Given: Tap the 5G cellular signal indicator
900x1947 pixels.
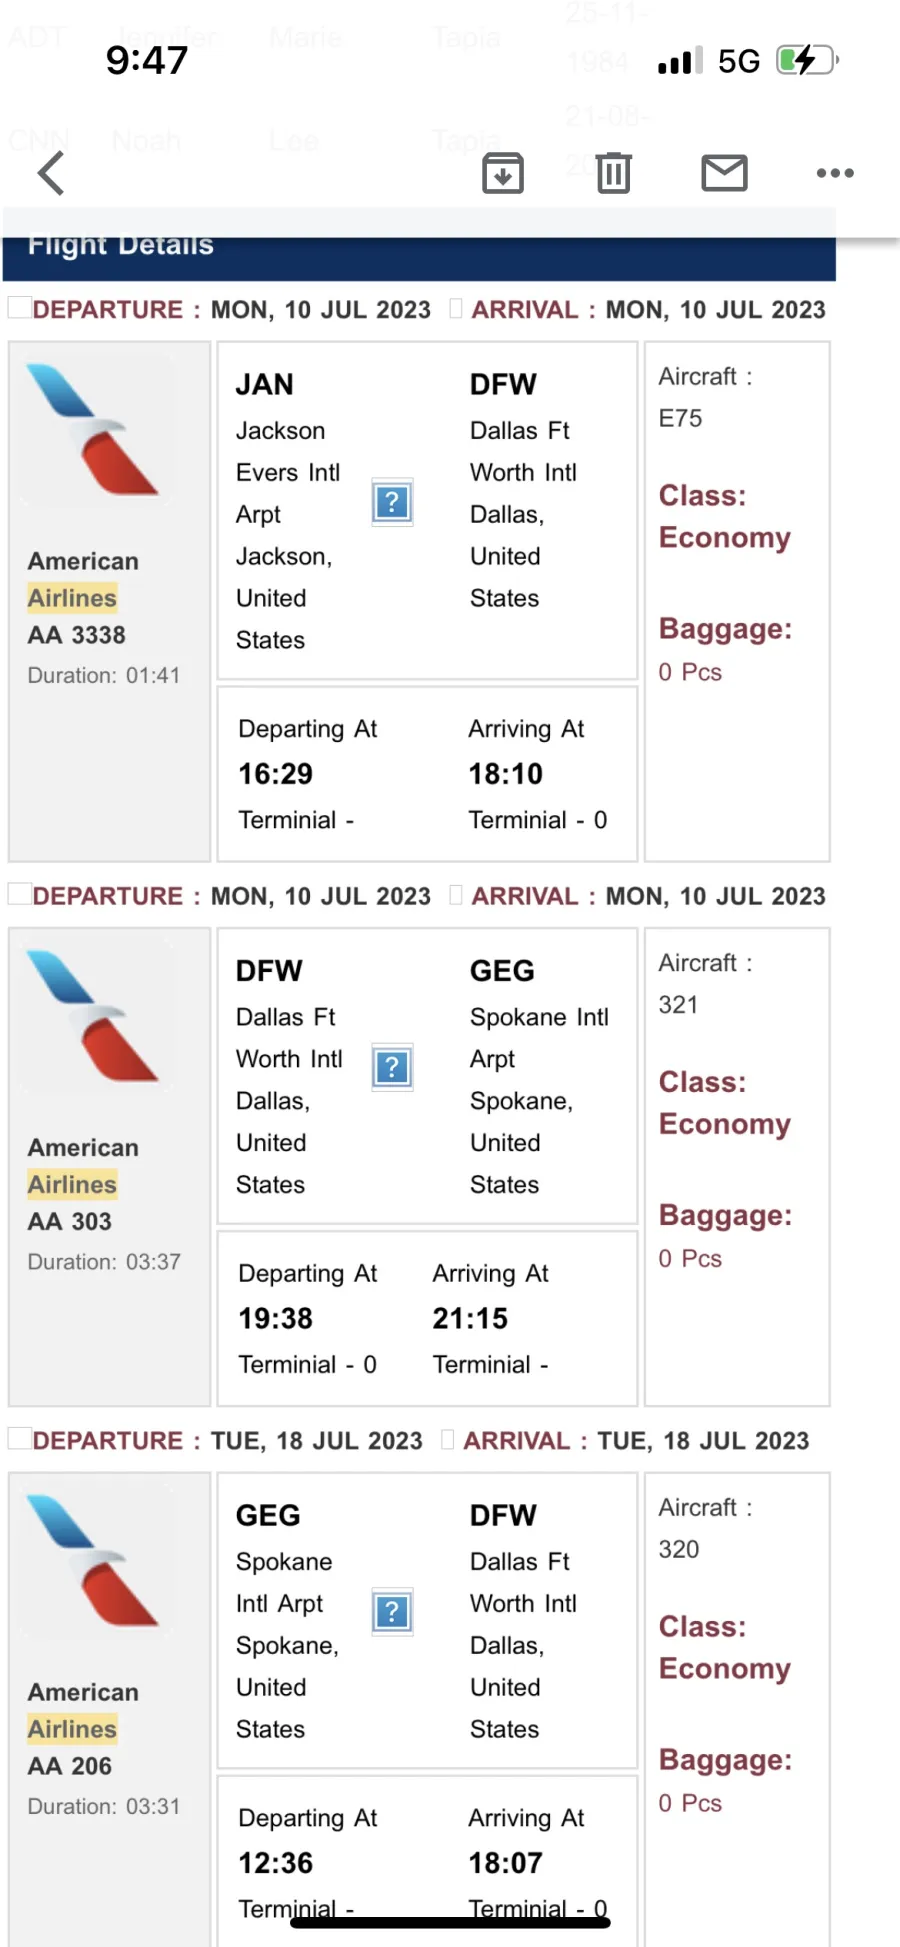Looking at the screenshot, I should (x=739, y=61).
